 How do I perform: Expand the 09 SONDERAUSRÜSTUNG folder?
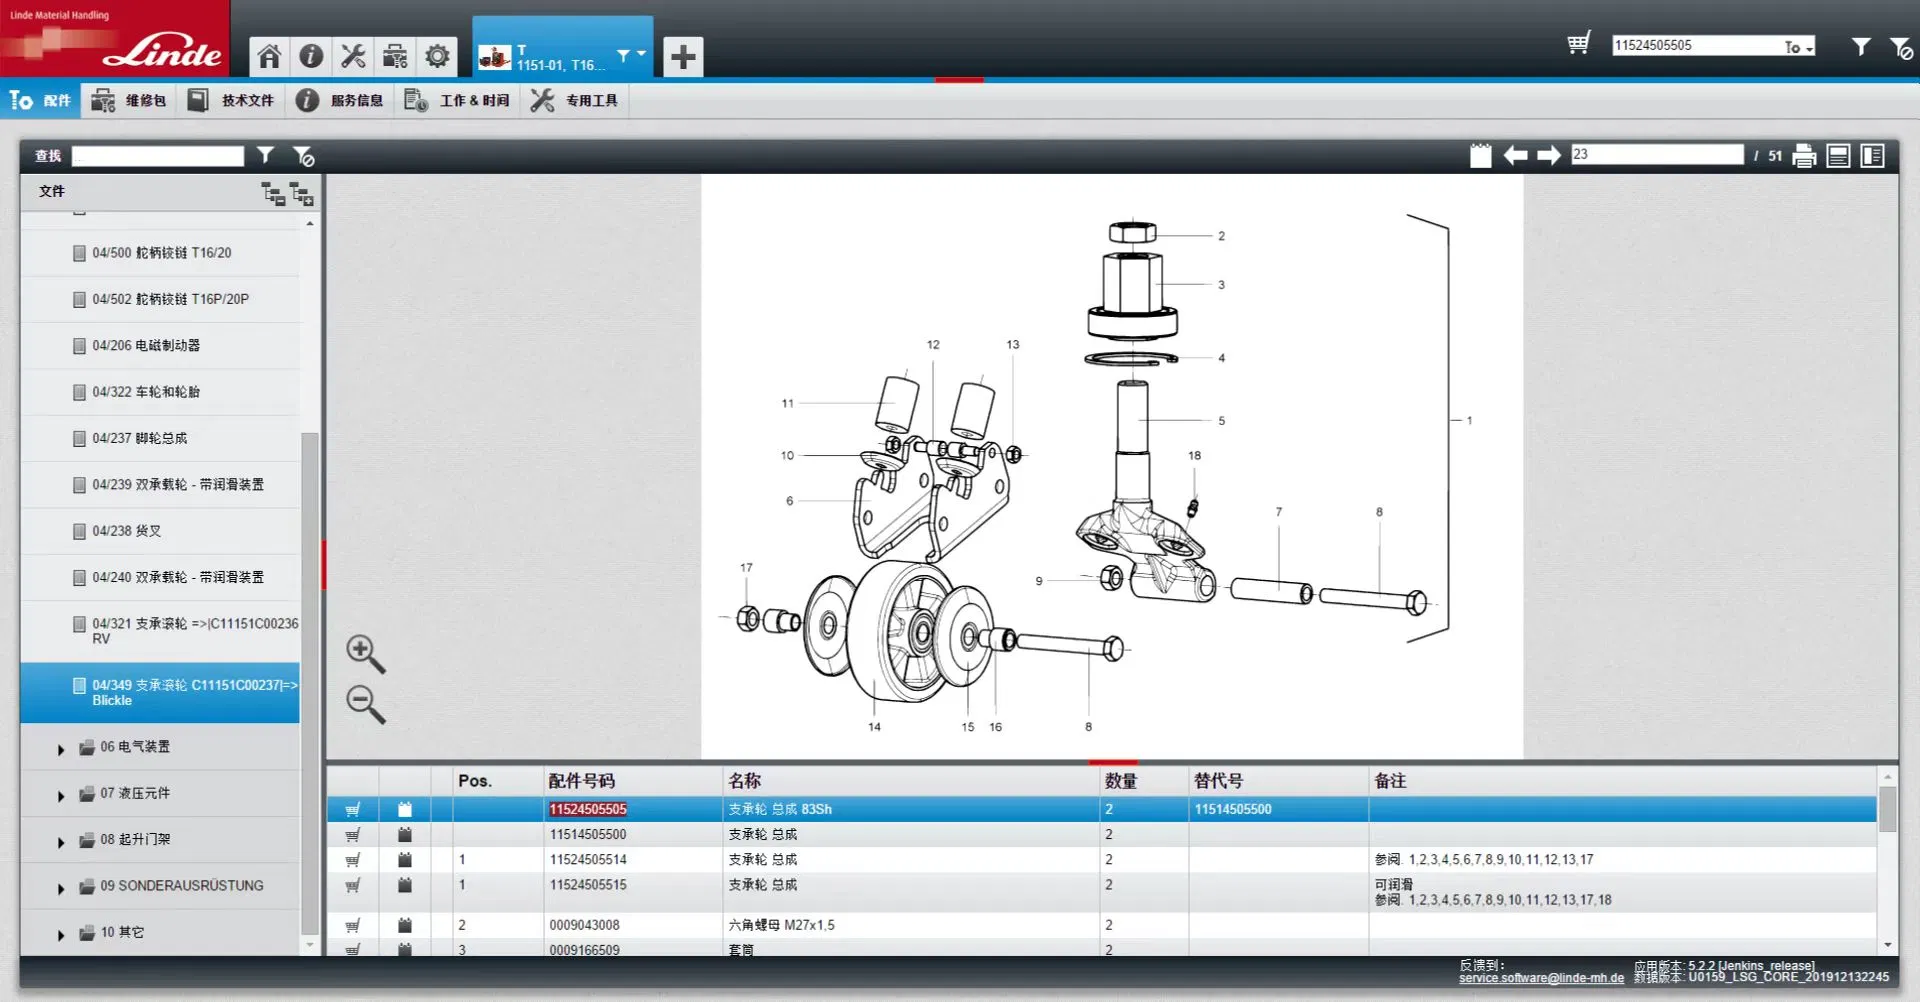pyautogui.click(x=61, y=888)
